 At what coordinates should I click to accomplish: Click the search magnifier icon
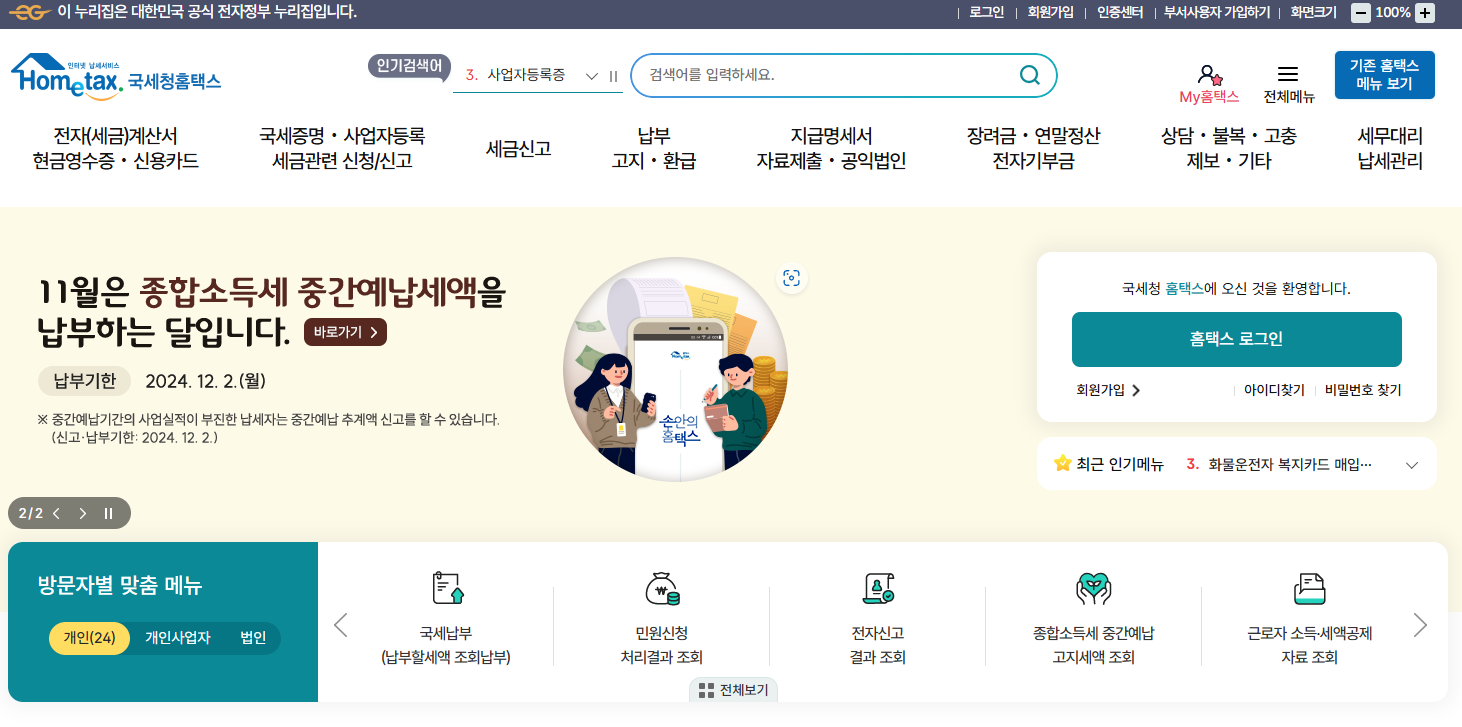(x=1029, y=75)
